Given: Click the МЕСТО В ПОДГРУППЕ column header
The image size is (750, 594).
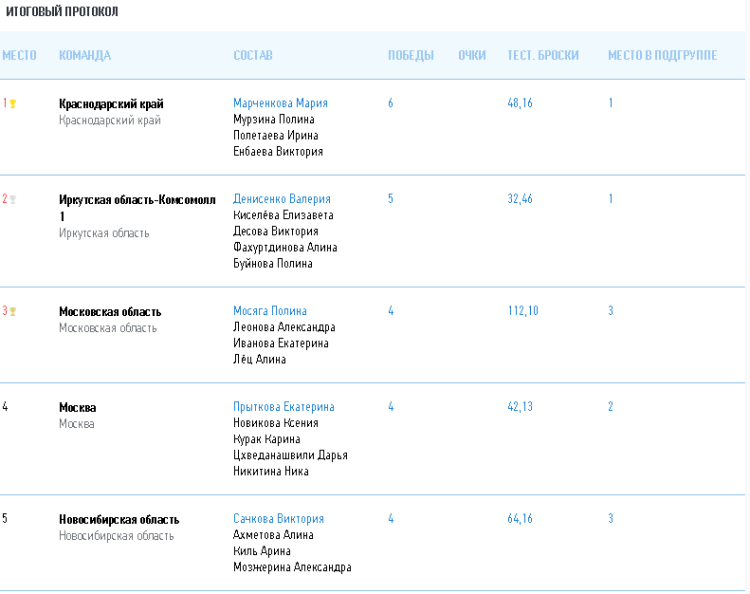Looking at the screenshot, I should pos(662,56).
